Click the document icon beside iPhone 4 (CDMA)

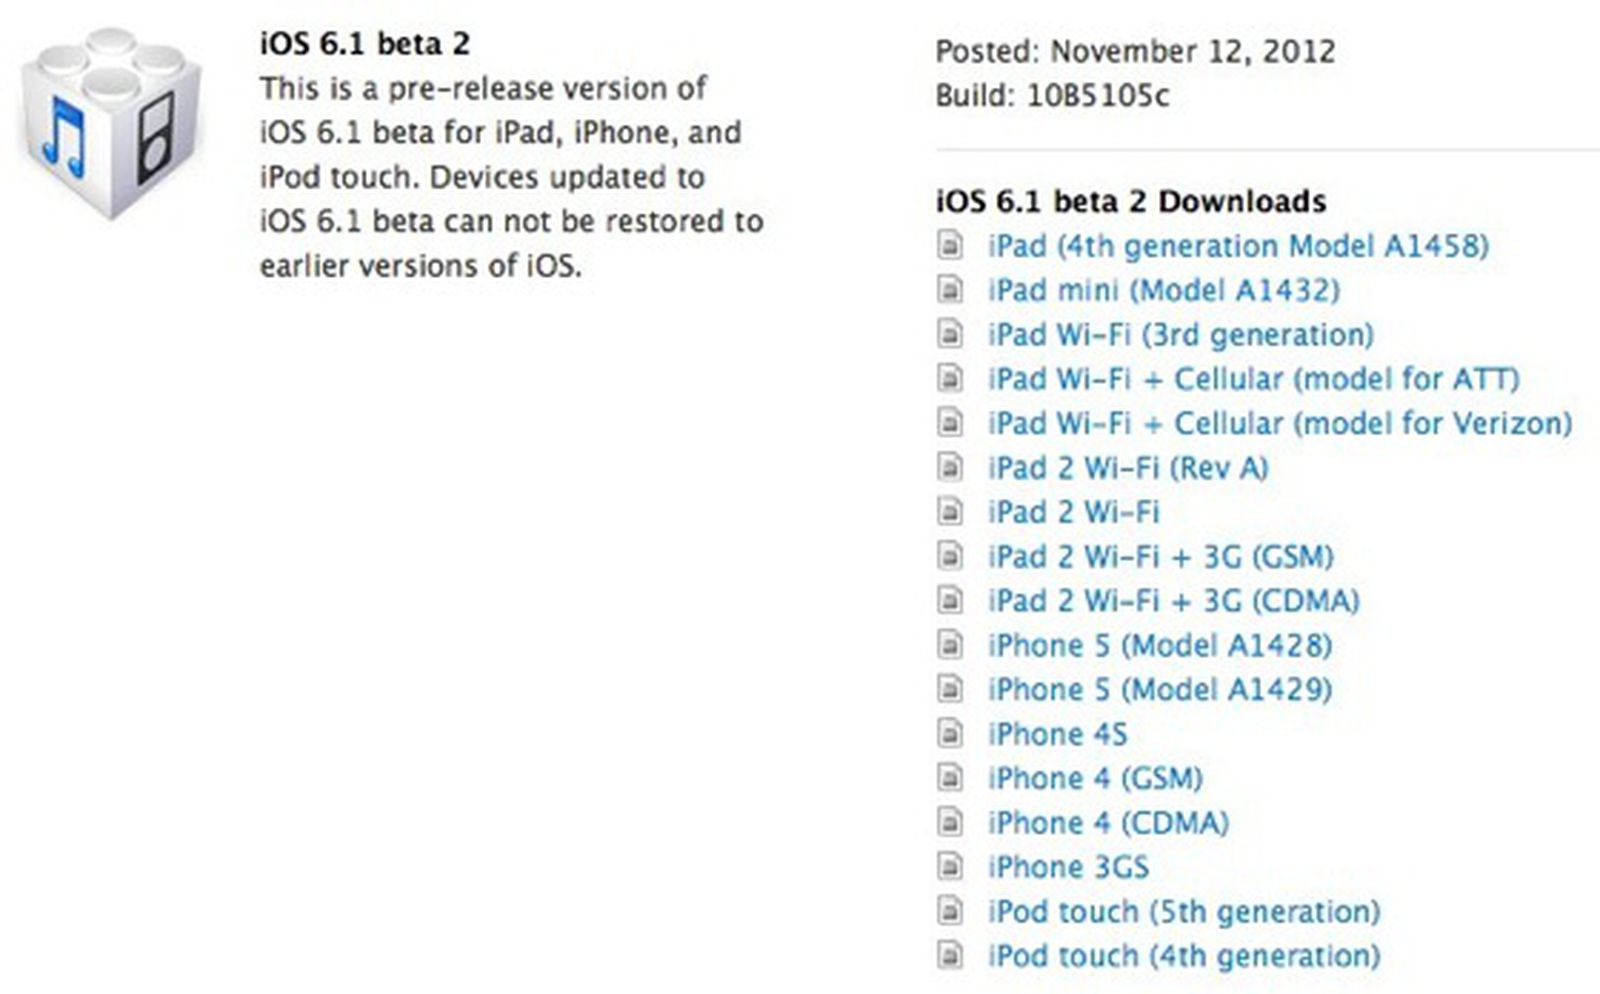[947, 822]
